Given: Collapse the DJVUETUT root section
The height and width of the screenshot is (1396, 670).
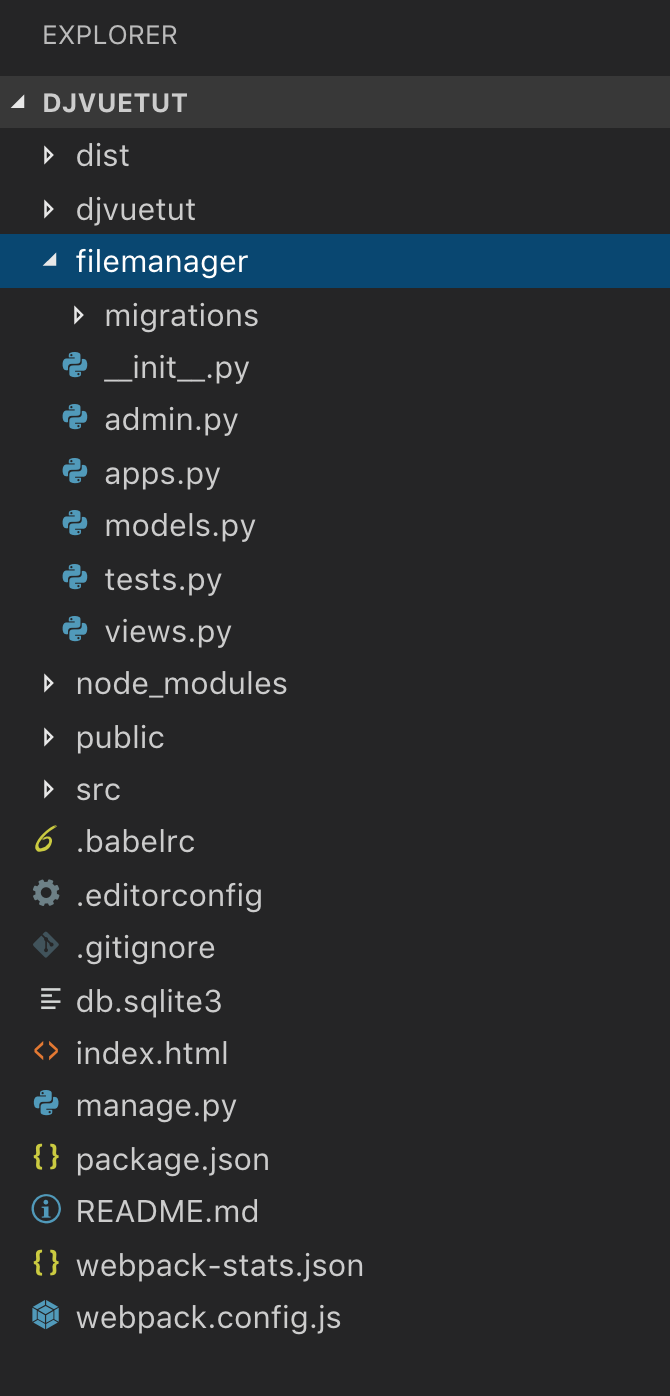Looking at the screenshot, I should pos(20,103).
